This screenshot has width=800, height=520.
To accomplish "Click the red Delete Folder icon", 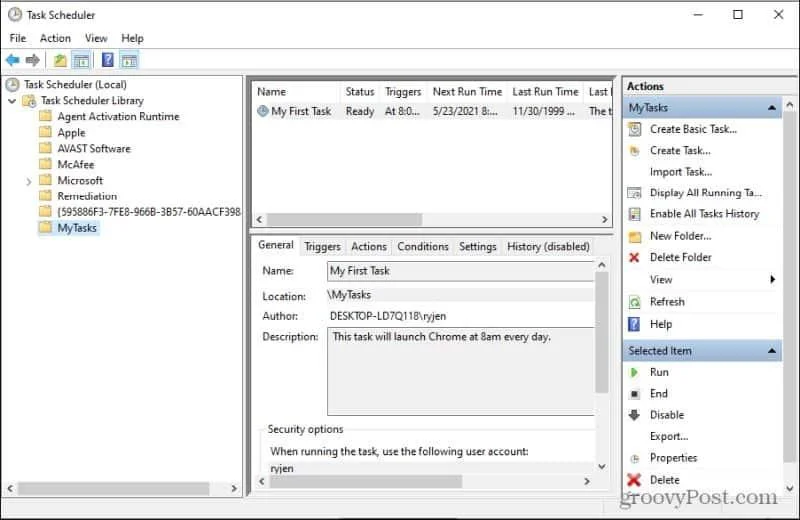I will pos(634,257).
